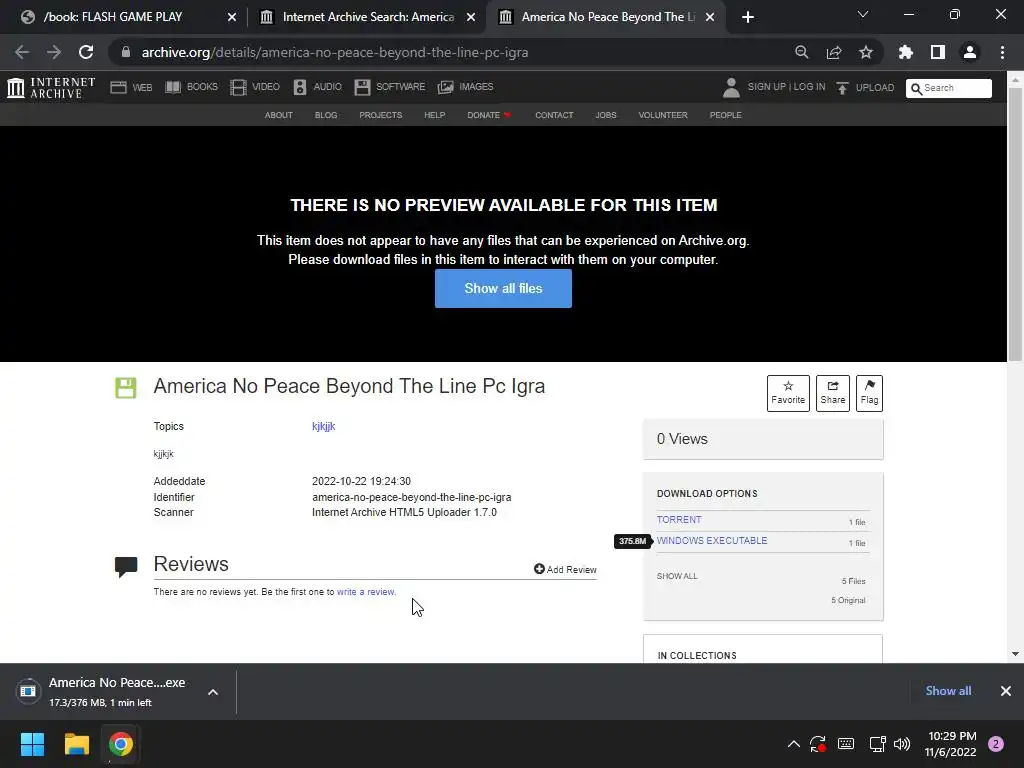Image resolution: width=1024 pixels, height=768 pixels.
Task: Click Chrome icon in taskbar
Action: pyautogui.click(x=121, y=744)
